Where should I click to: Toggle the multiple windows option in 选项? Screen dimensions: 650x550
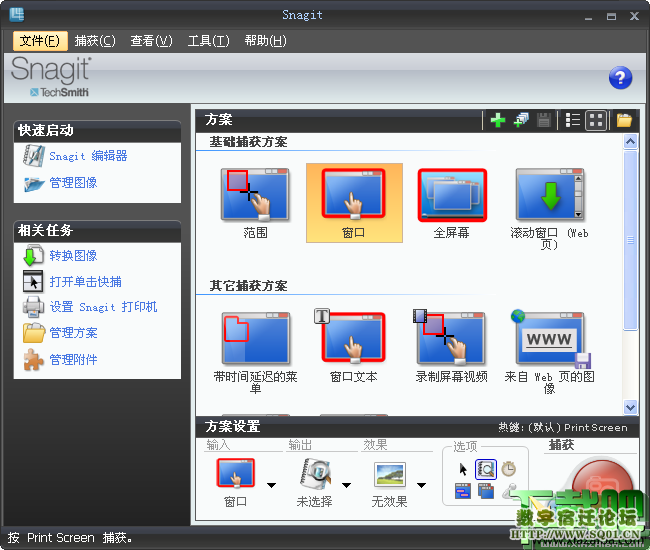click(486, 491)
